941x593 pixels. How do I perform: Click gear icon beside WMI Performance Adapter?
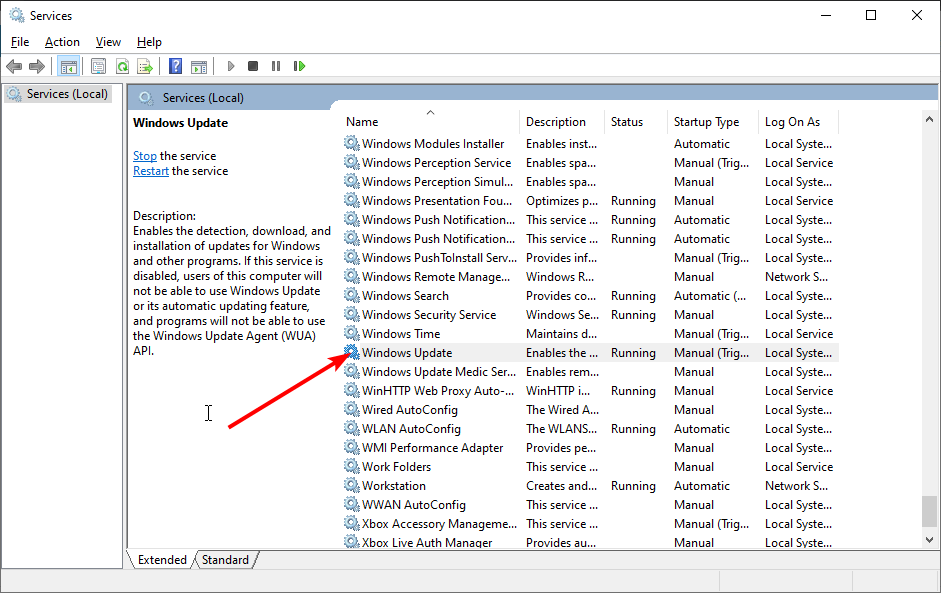[x=351, y=447]
